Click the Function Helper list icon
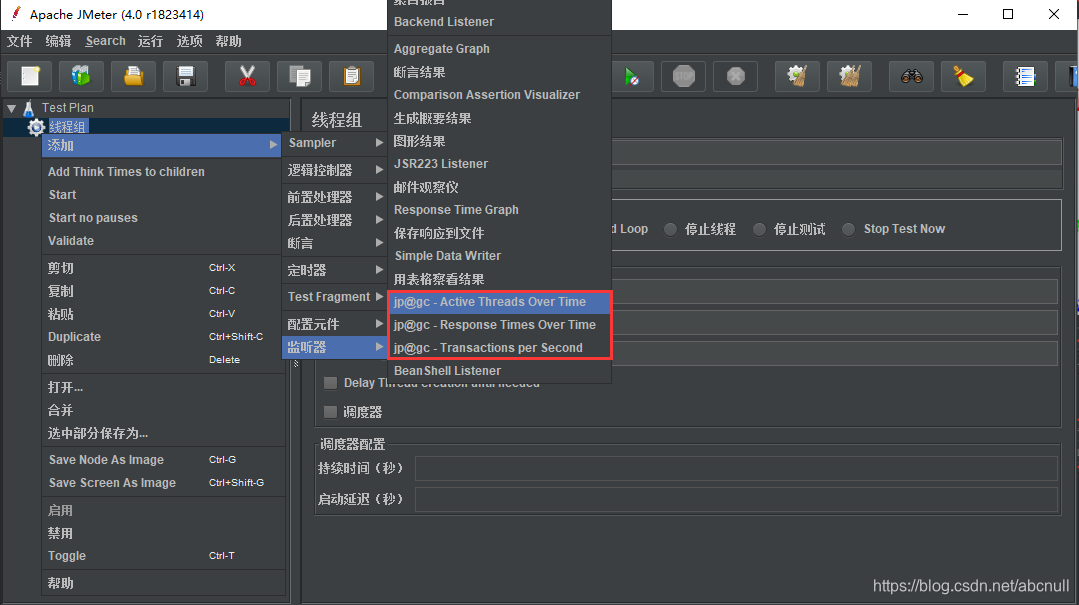The width and height of the screenshot is (1079, 605). (x=1025, y=76)
